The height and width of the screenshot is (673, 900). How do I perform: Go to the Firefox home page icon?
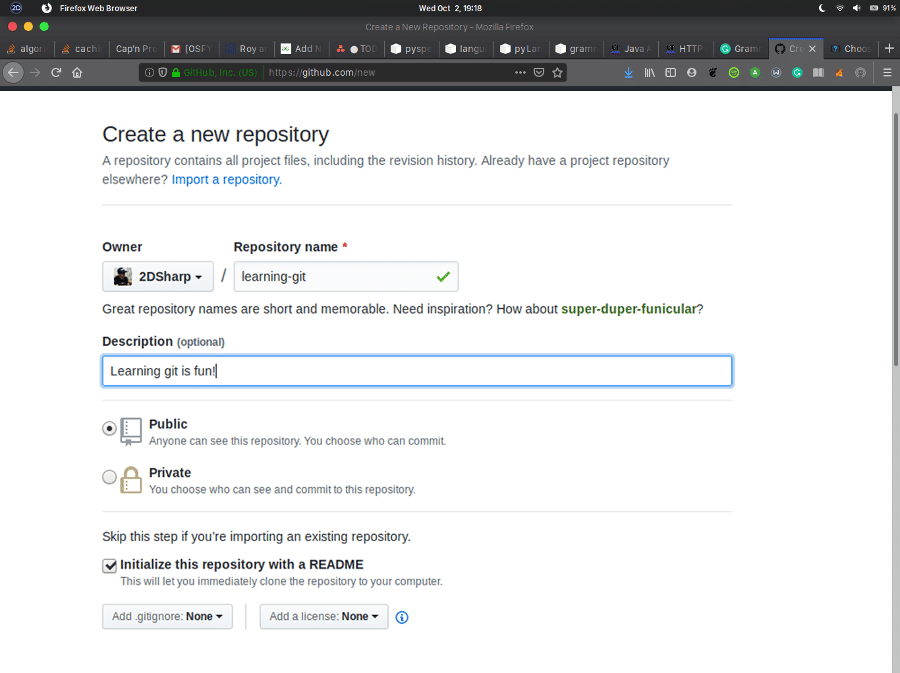pos(77,72)
